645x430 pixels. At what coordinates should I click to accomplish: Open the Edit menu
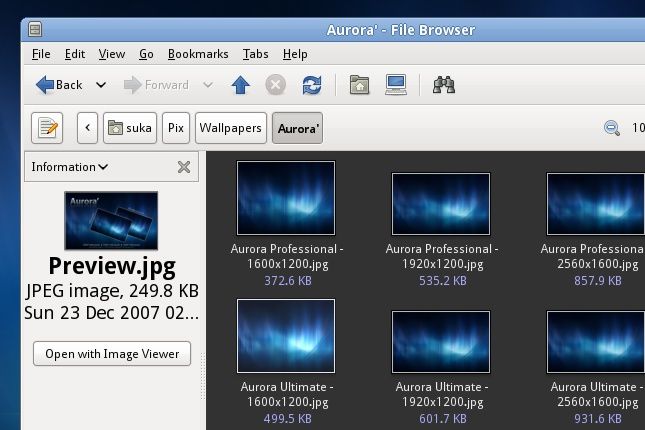point(75,54)
